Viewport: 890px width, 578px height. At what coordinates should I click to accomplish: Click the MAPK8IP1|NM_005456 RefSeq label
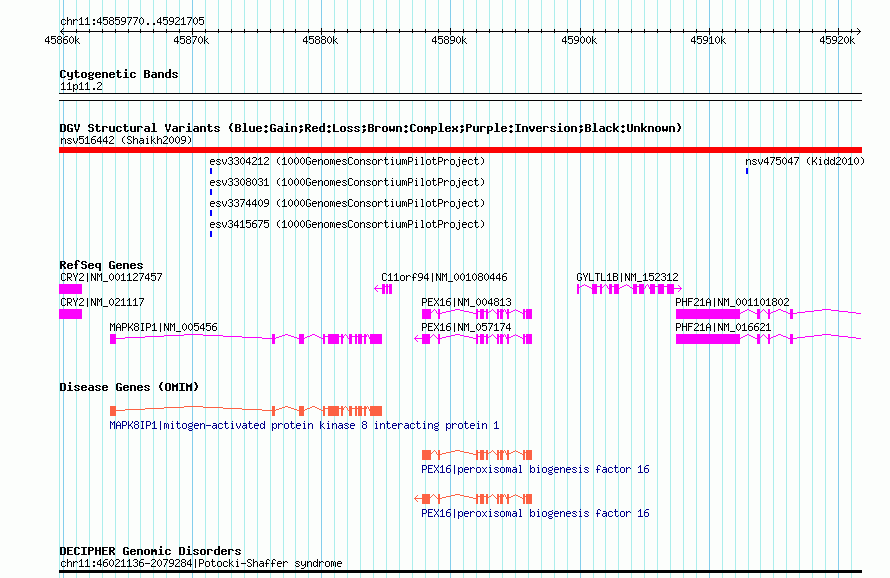pyautogui.click(x=163, y=327)
